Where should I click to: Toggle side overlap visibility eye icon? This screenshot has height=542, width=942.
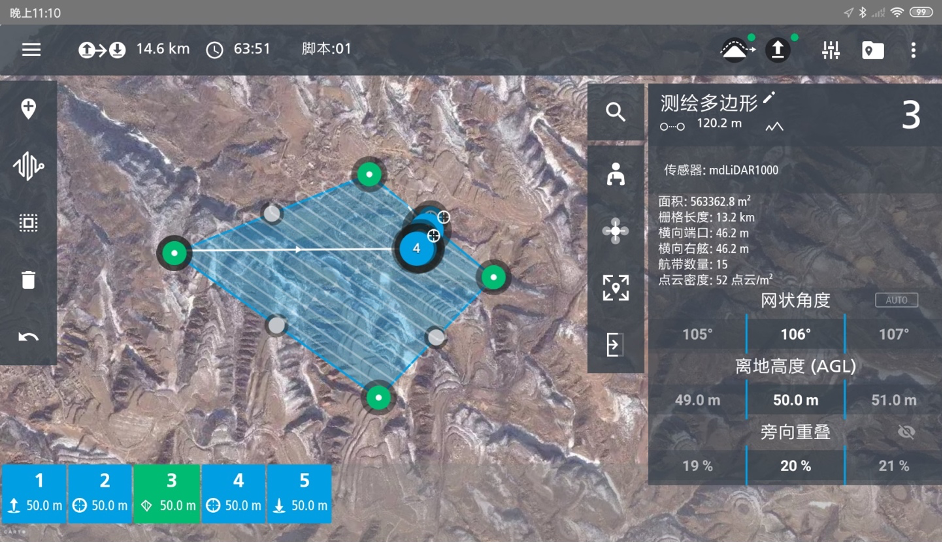click(x=906, y=432)
